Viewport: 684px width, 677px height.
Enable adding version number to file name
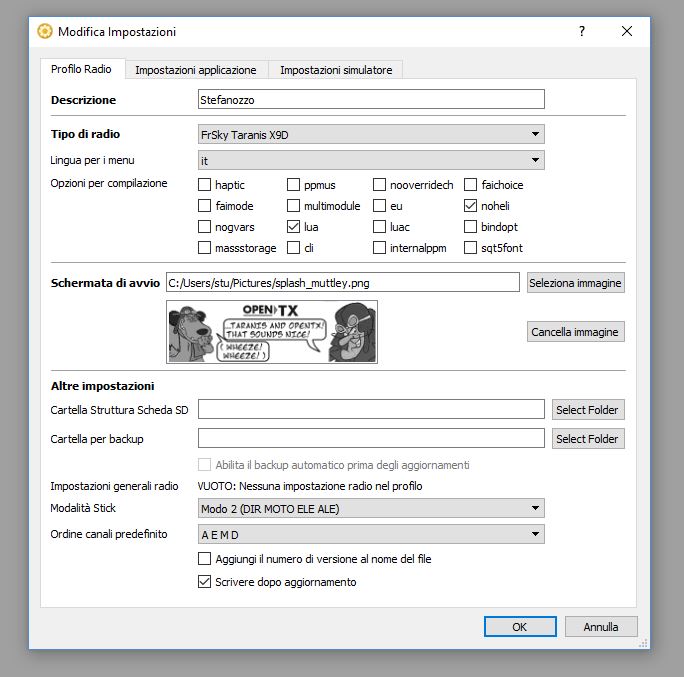coord(205,560)
